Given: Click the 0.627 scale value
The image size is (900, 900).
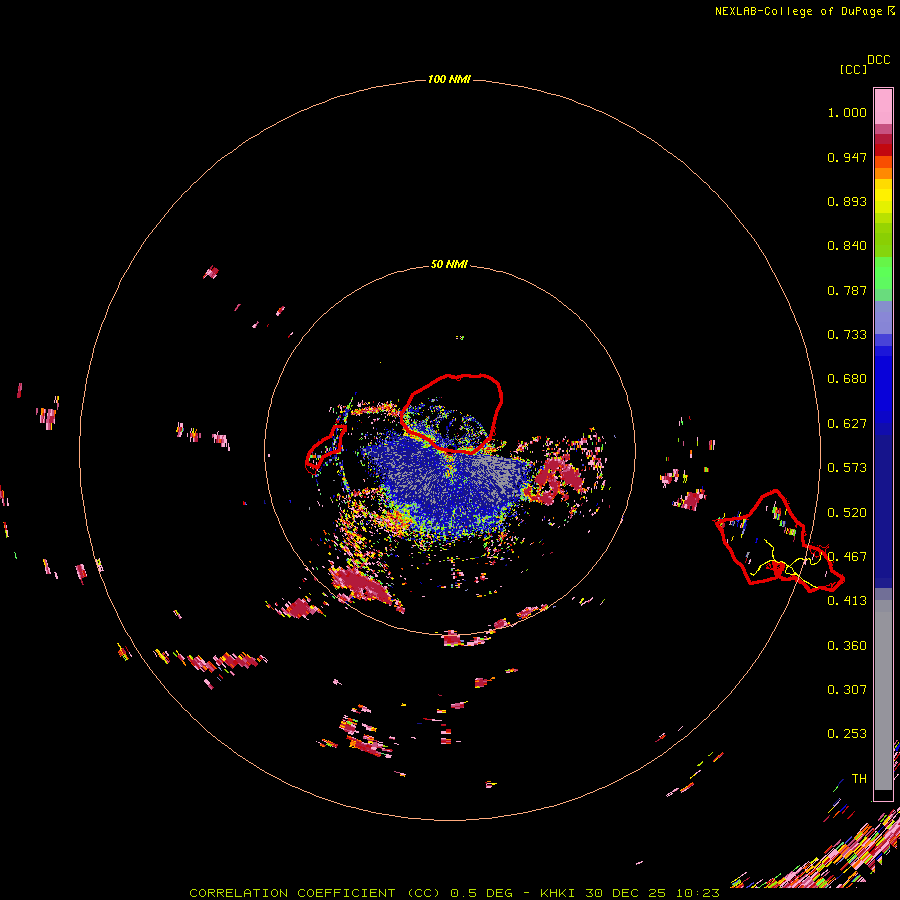Looking at the screenshot, I should 847,424.
